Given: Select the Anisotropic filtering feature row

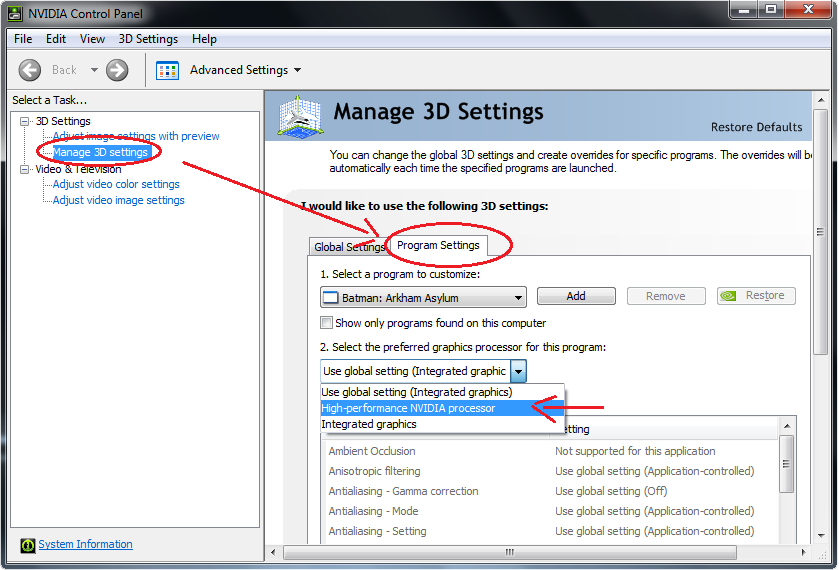Looking at the screenshot, I should click(x=551, y=472).
